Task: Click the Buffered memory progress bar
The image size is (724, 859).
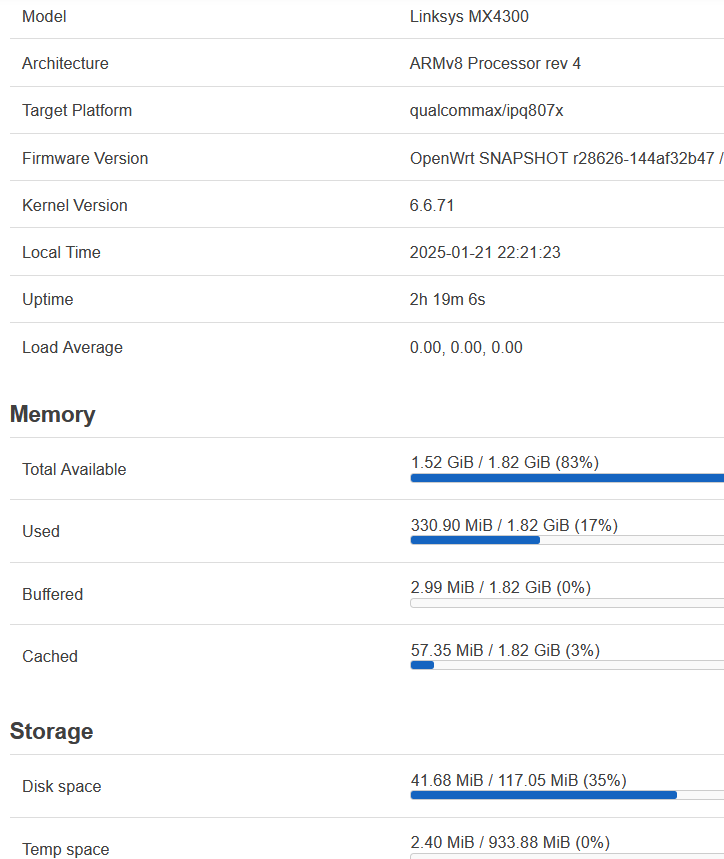Action: point(567,603)
